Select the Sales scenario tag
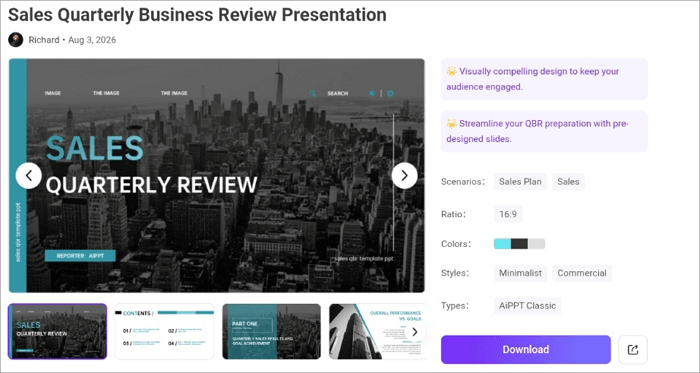The width and height of the screenshot is (700, 373). [x=568, y=182]
